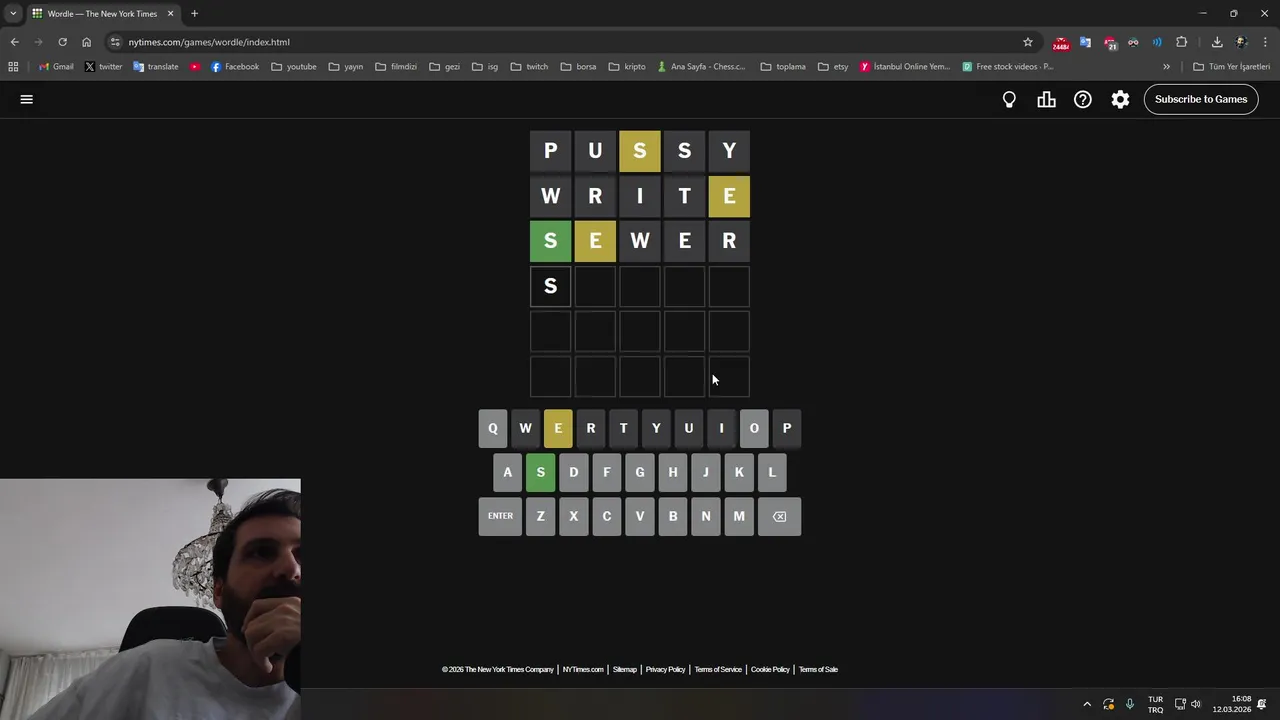This screenshot has height=720, width=1280.
Task: Open the filmdizi bookmarks folder
Action: pos(396,67)
